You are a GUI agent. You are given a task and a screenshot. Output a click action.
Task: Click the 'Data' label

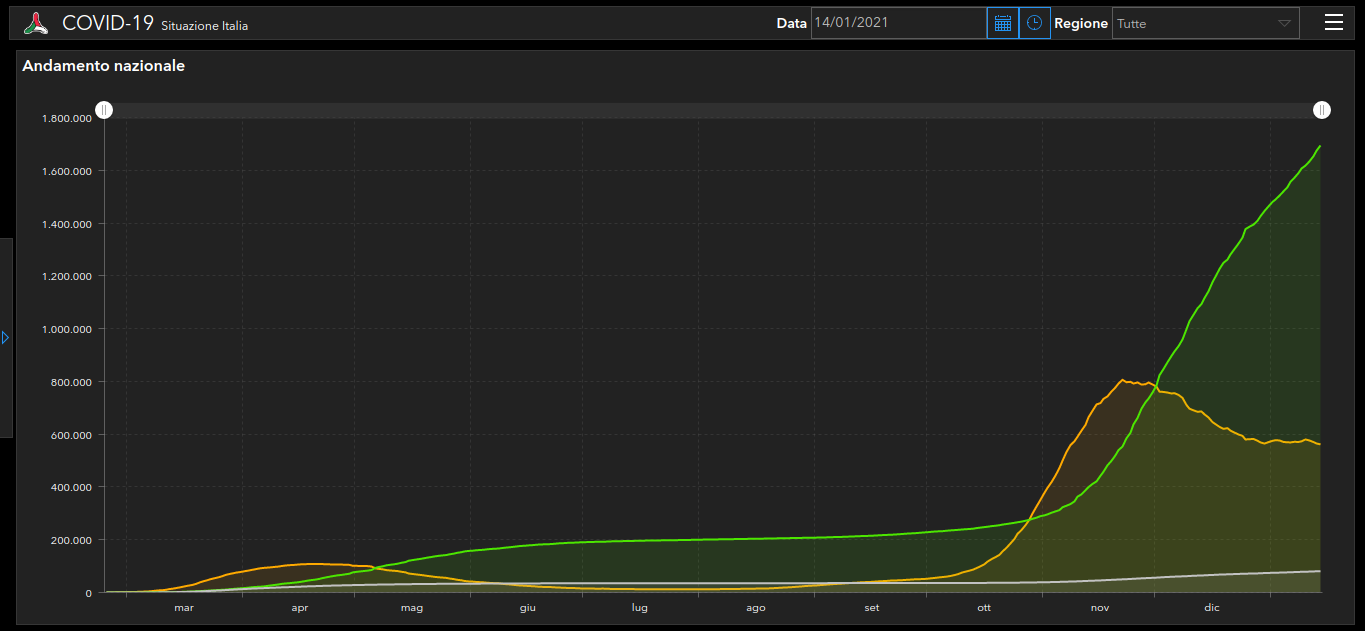[791, 23]
